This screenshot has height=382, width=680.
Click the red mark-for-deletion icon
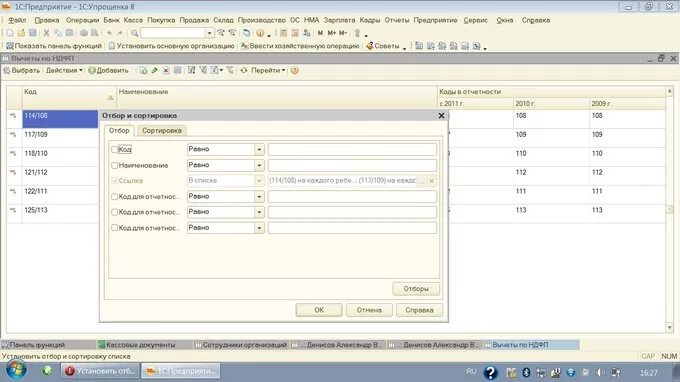pos(166,70)
